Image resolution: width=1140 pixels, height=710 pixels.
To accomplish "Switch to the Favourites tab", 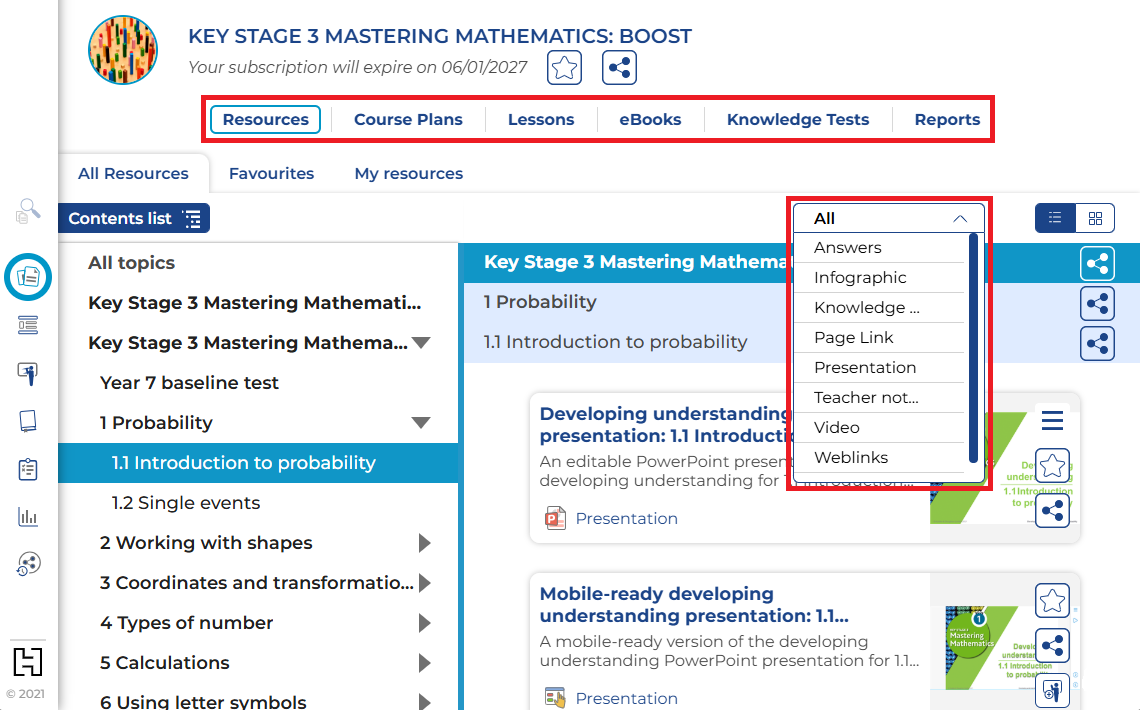I will click(x=271, y=173).
